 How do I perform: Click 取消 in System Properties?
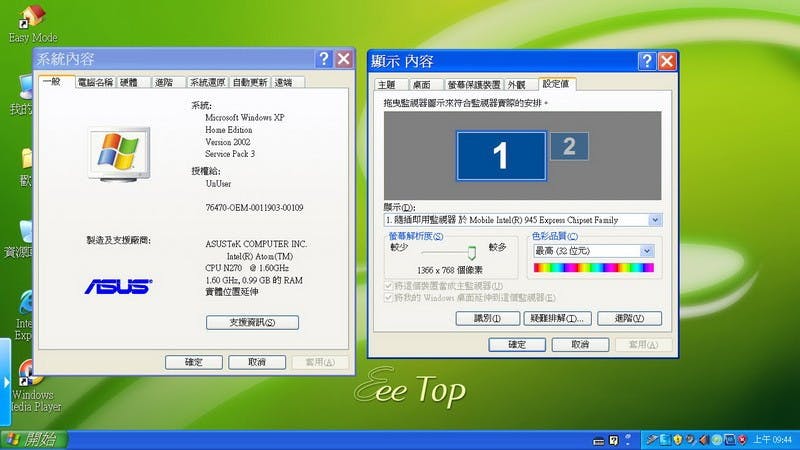tap(257, 362)
